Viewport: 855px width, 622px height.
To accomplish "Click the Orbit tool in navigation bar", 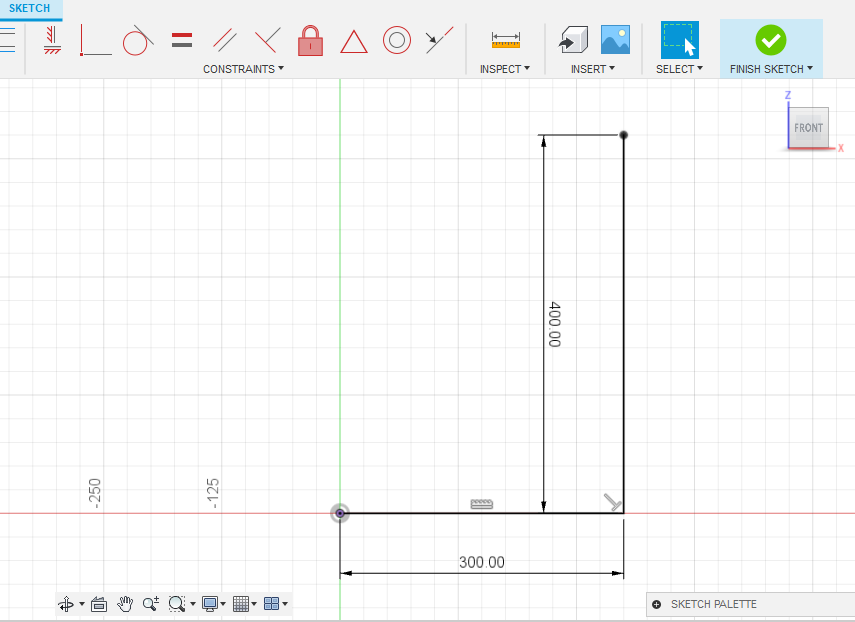I will pyautogui.click(x=66, y=604).
